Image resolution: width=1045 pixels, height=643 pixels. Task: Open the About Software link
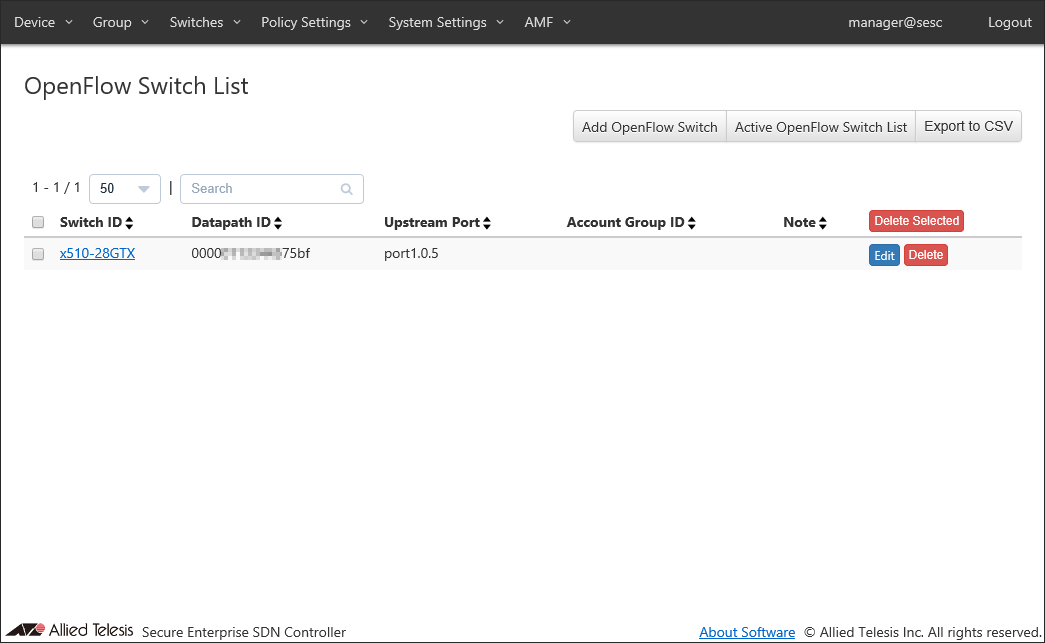tap(747, 632)
